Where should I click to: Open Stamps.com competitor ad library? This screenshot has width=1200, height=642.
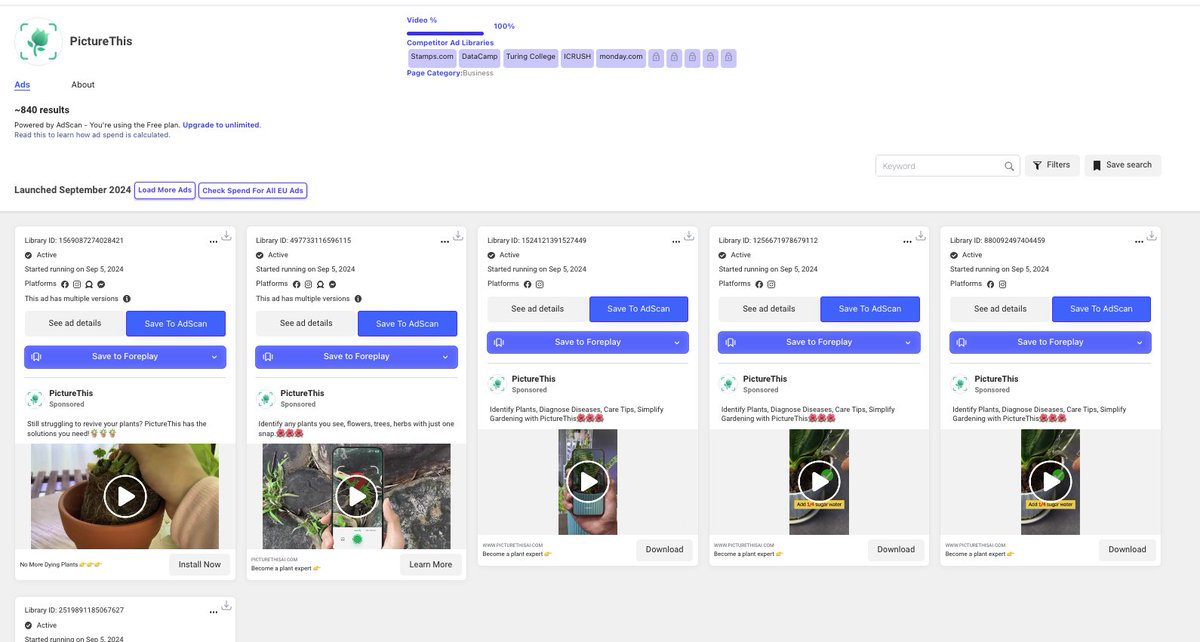432,58
